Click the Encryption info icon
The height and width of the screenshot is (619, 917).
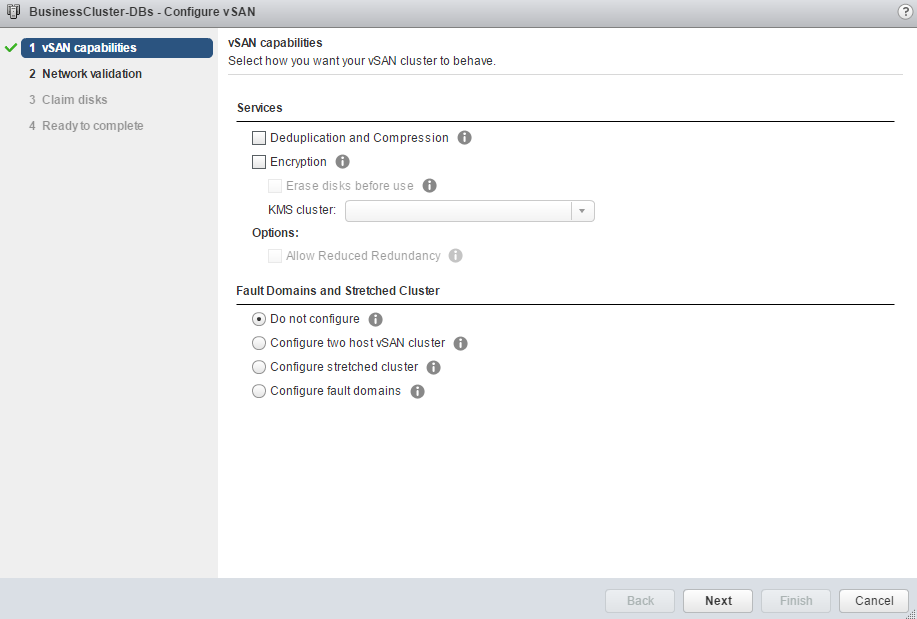(342, 162)
